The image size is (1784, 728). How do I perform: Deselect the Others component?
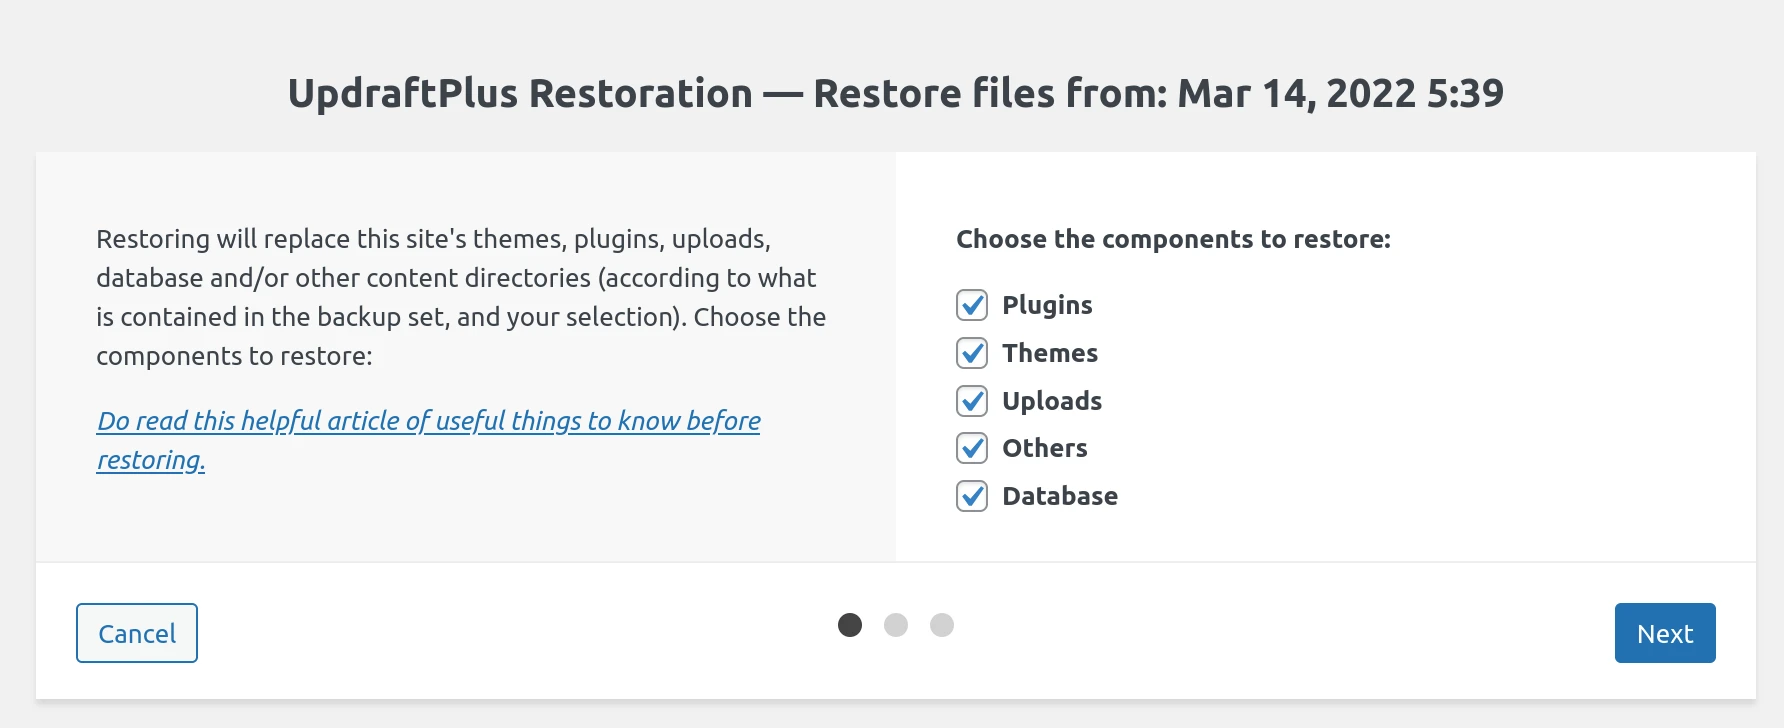click(971, 448)
